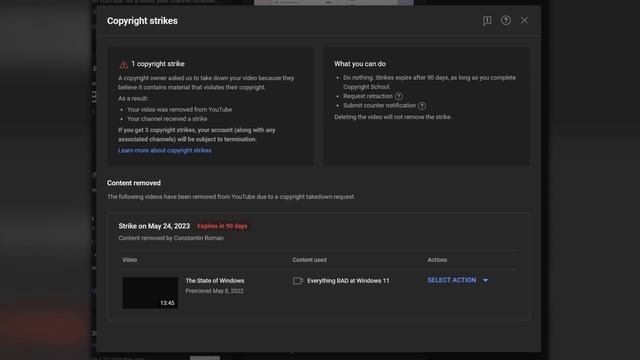Click the Strike on May 24, 2023 heading
The image size is (640, 360).
154,226
